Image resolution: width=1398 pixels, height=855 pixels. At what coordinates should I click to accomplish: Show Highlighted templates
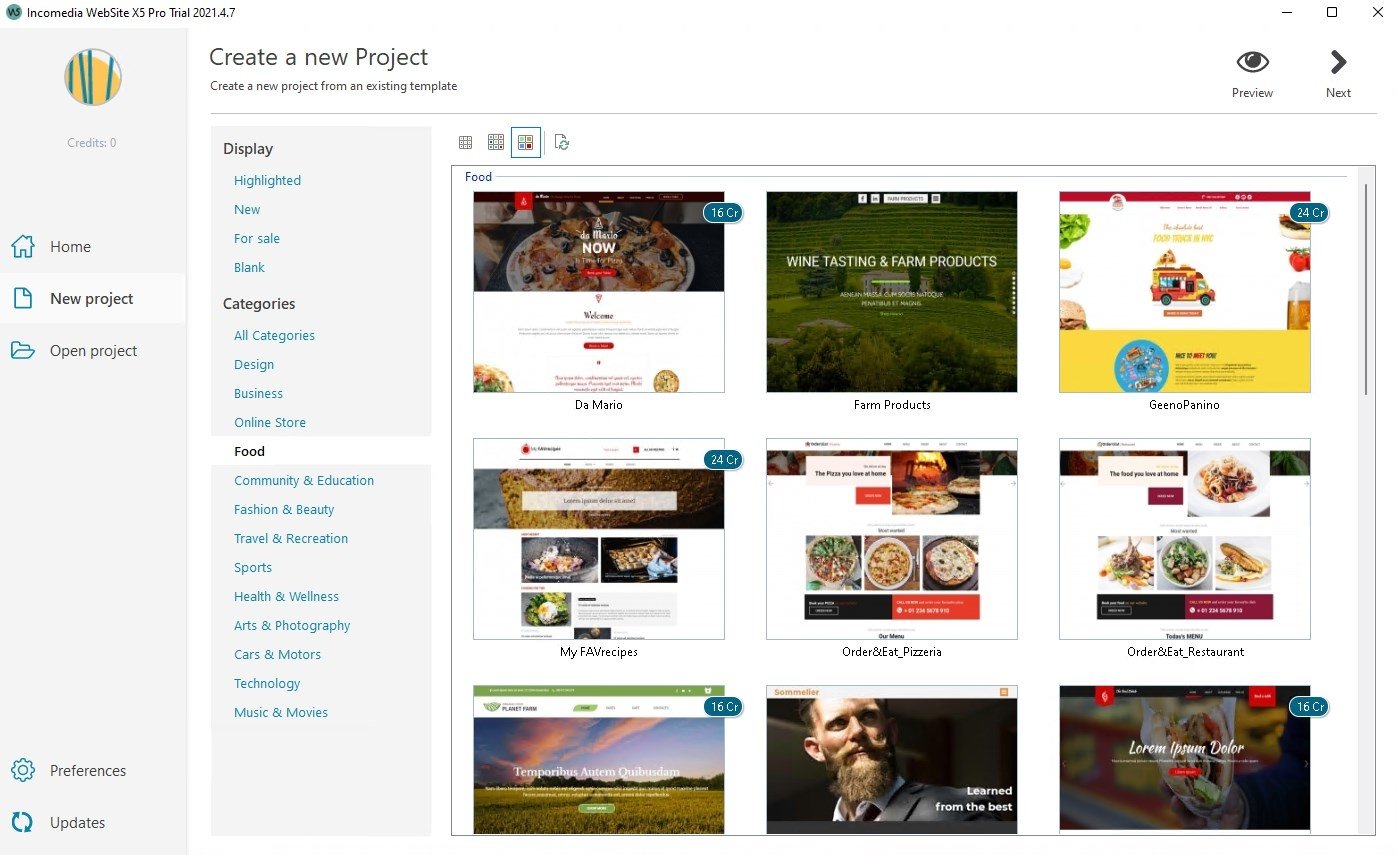267,180
